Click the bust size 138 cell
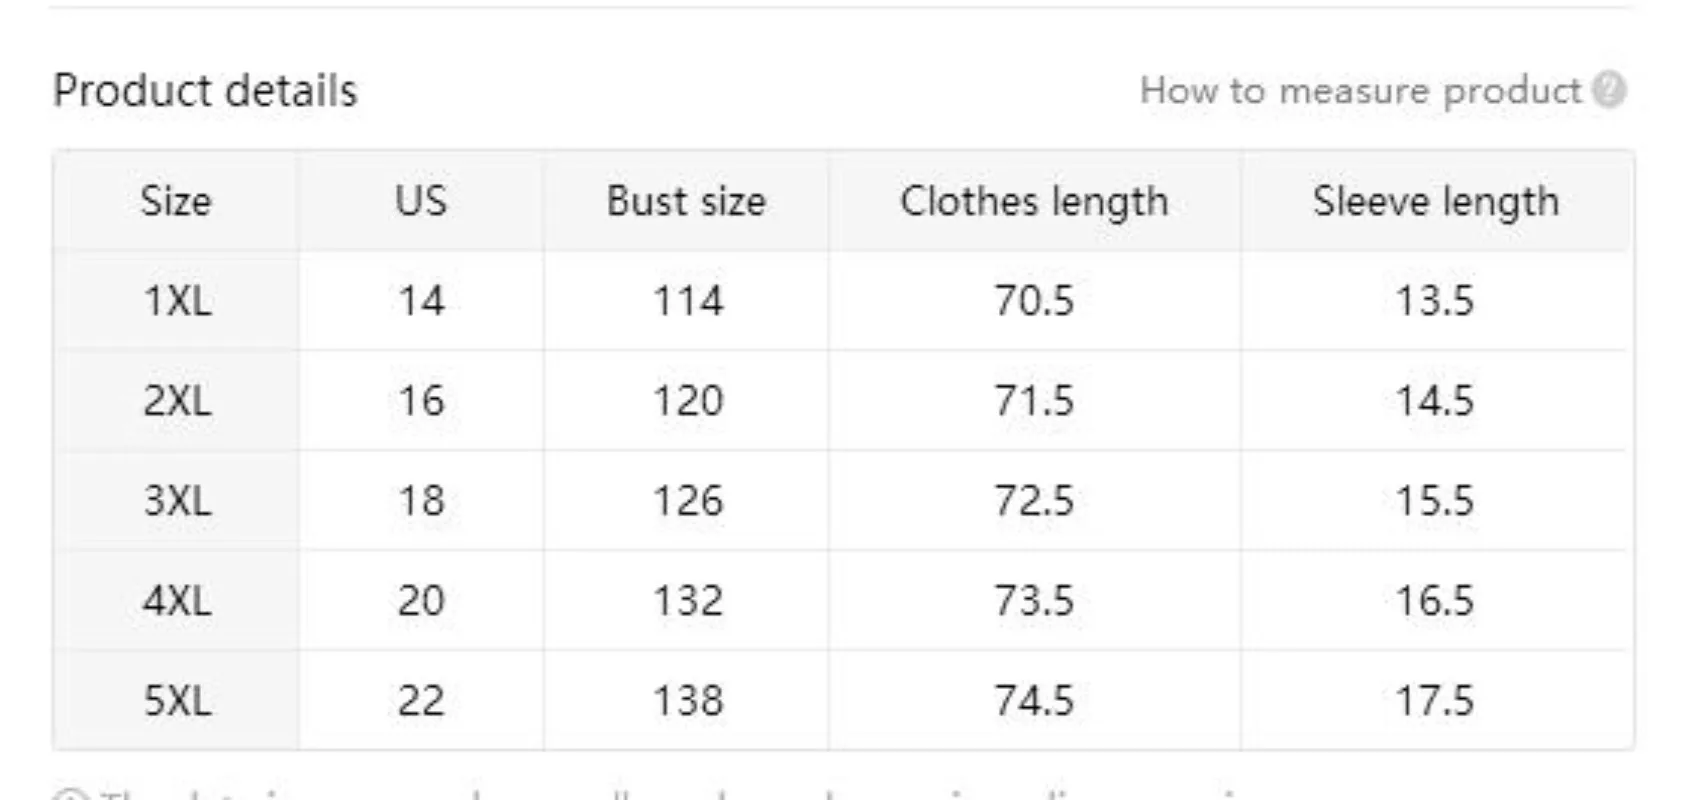Image resolution: width=1706 pixels, height=800 pixels. (x=687, y=700)
